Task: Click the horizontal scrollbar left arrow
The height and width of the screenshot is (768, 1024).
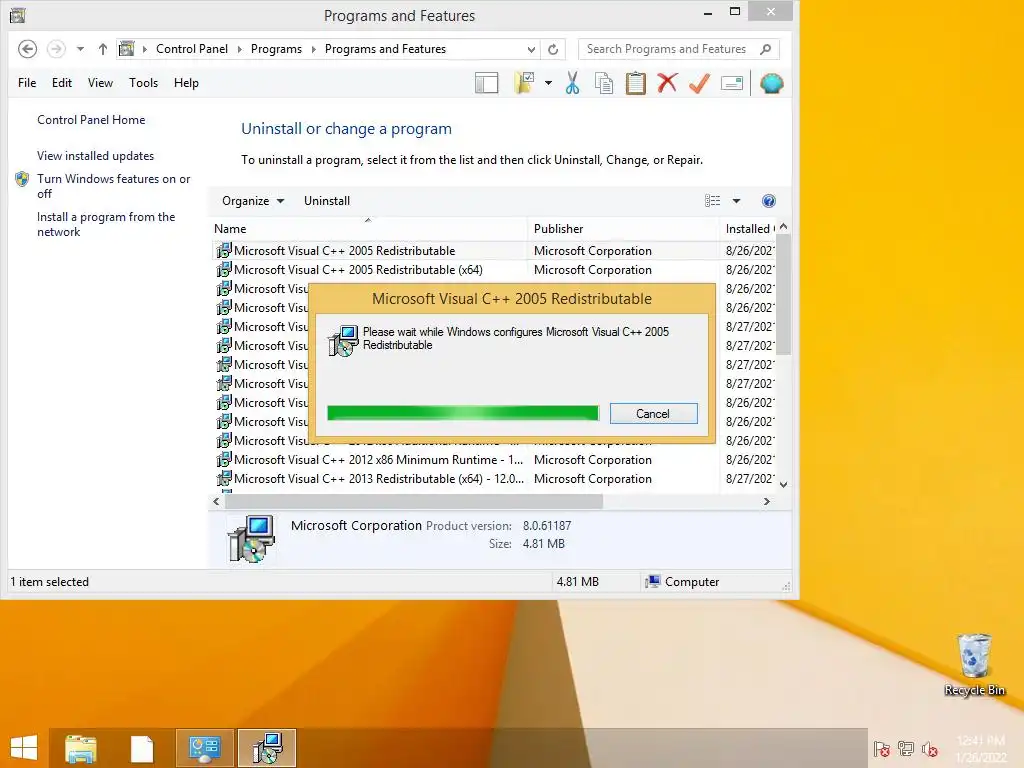Action: (217, 502)
